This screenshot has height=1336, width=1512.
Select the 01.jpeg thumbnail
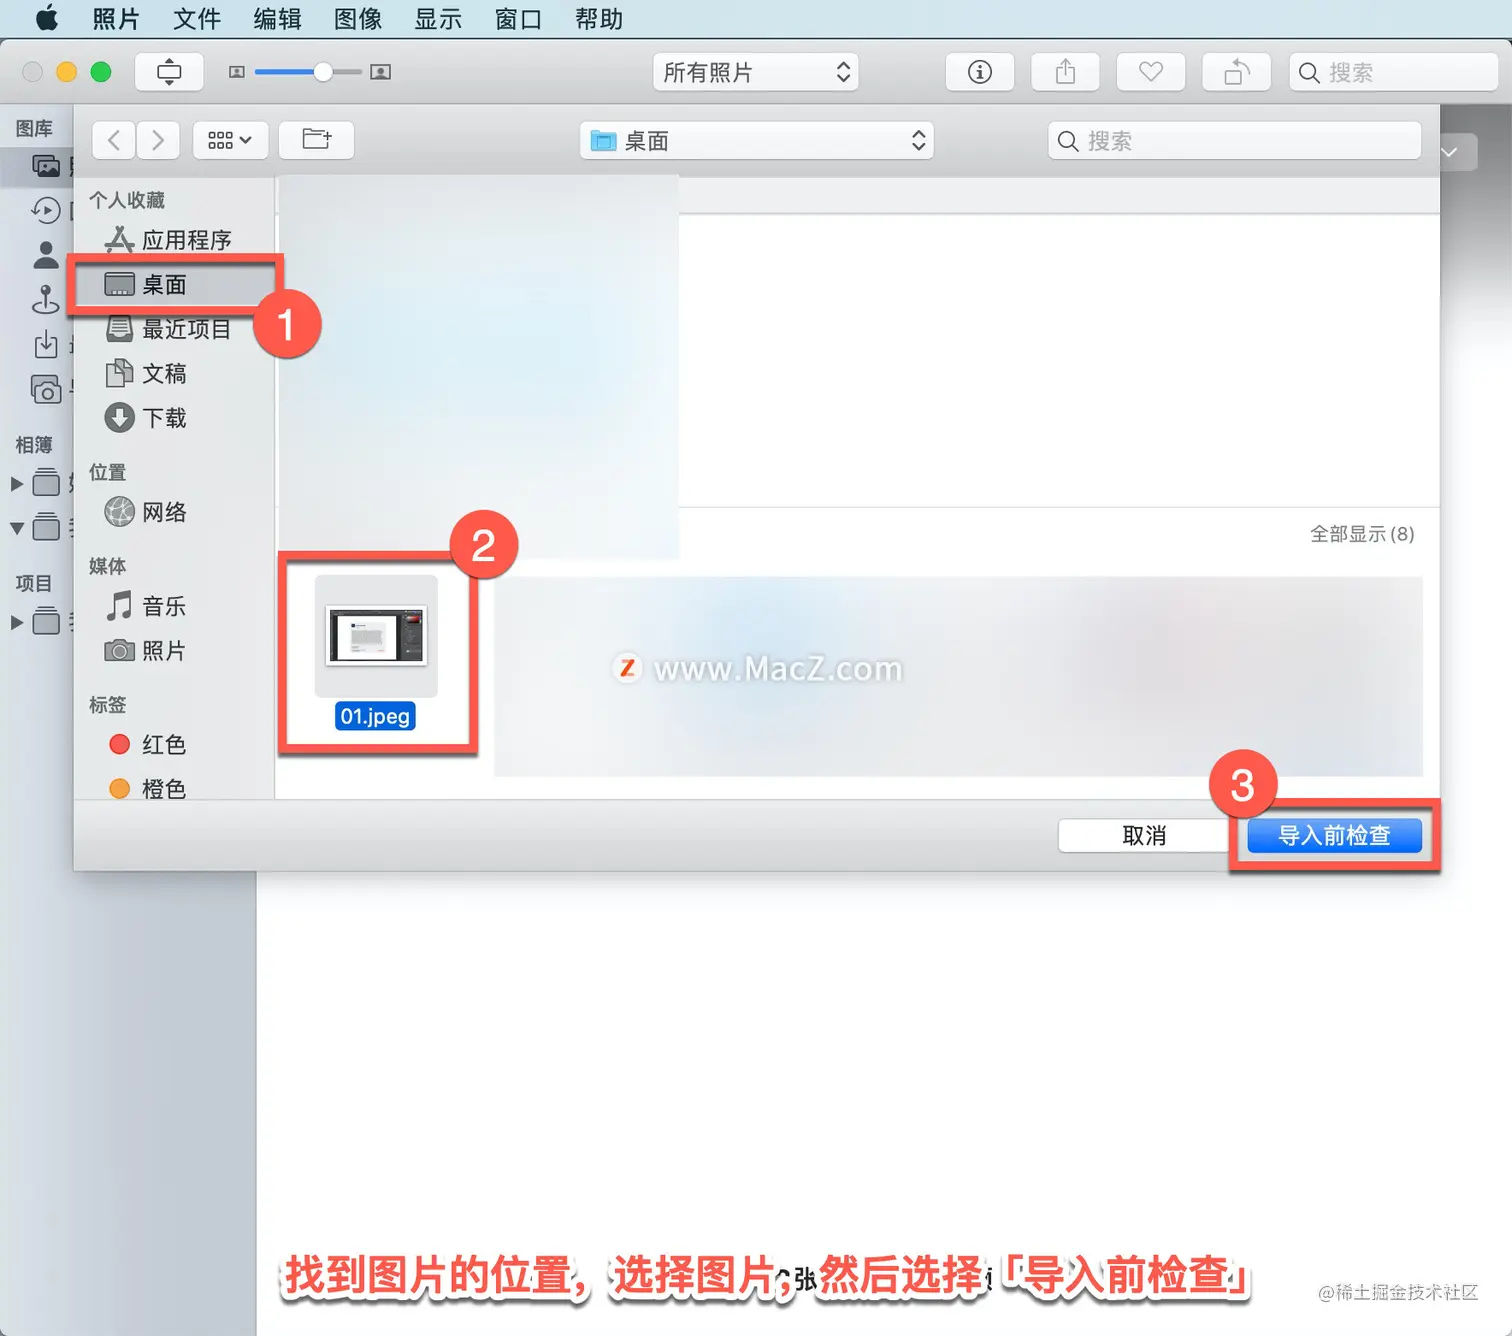coord(376,636)
